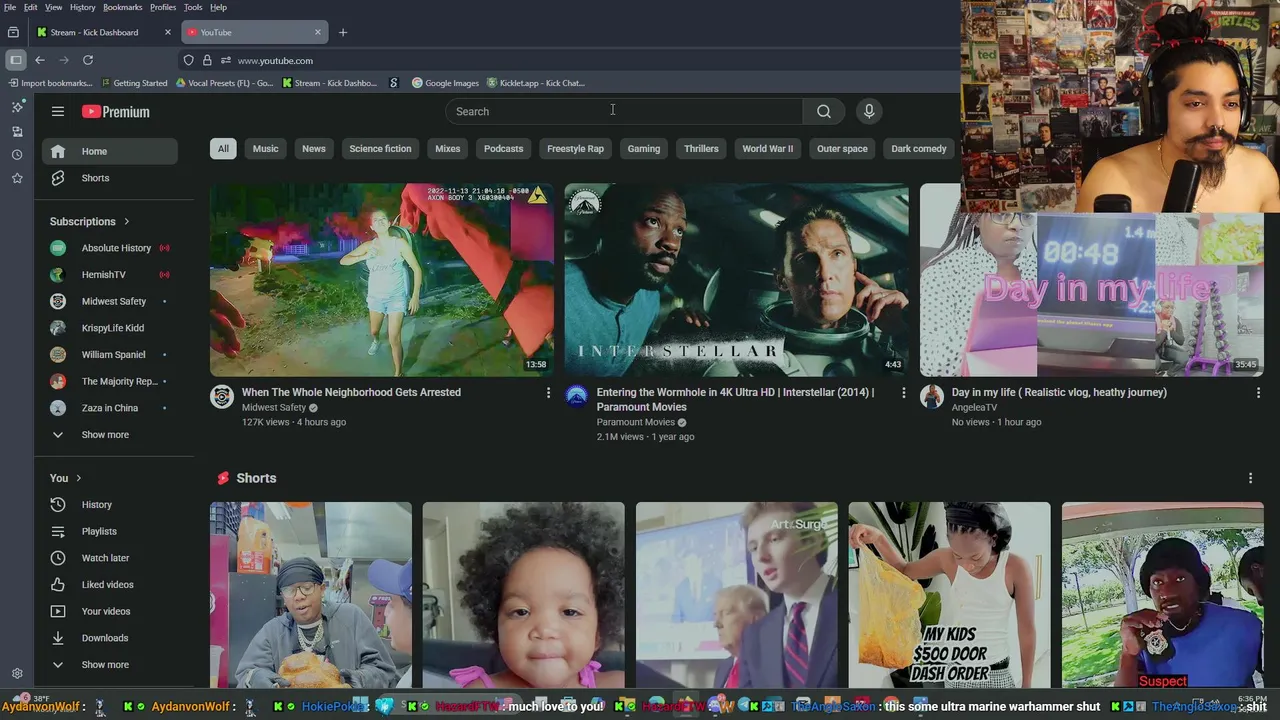
Task: Click the YouTube Premium logo
Action: click(116, 112)
